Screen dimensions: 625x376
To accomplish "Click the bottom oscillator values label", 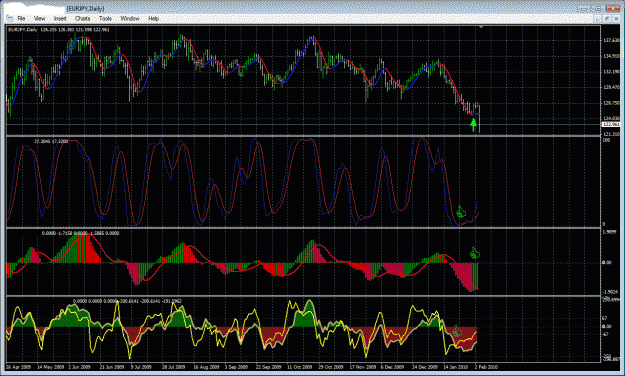I will (x=127, y=301).
